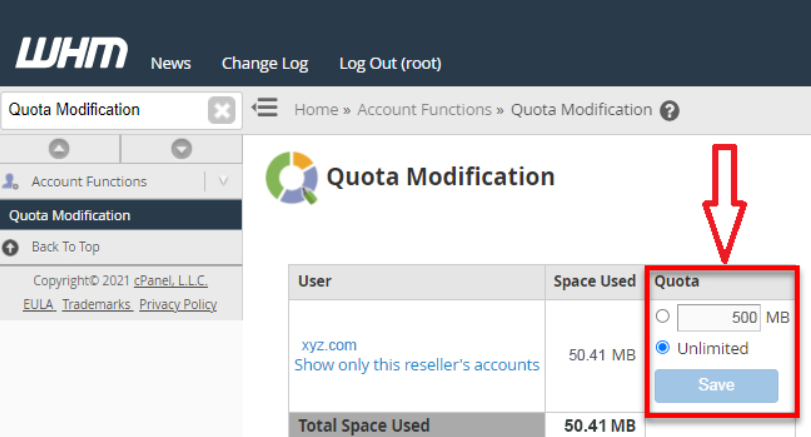This screenshot has width=811, height=437.
Task: Open help question mark icon
Action: (670, 111)
